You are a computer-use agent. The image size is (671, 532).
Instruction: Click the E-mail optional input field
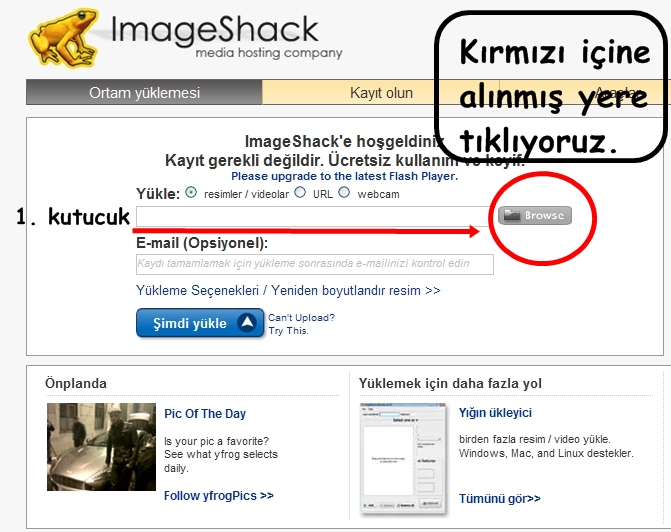point(314,264)
